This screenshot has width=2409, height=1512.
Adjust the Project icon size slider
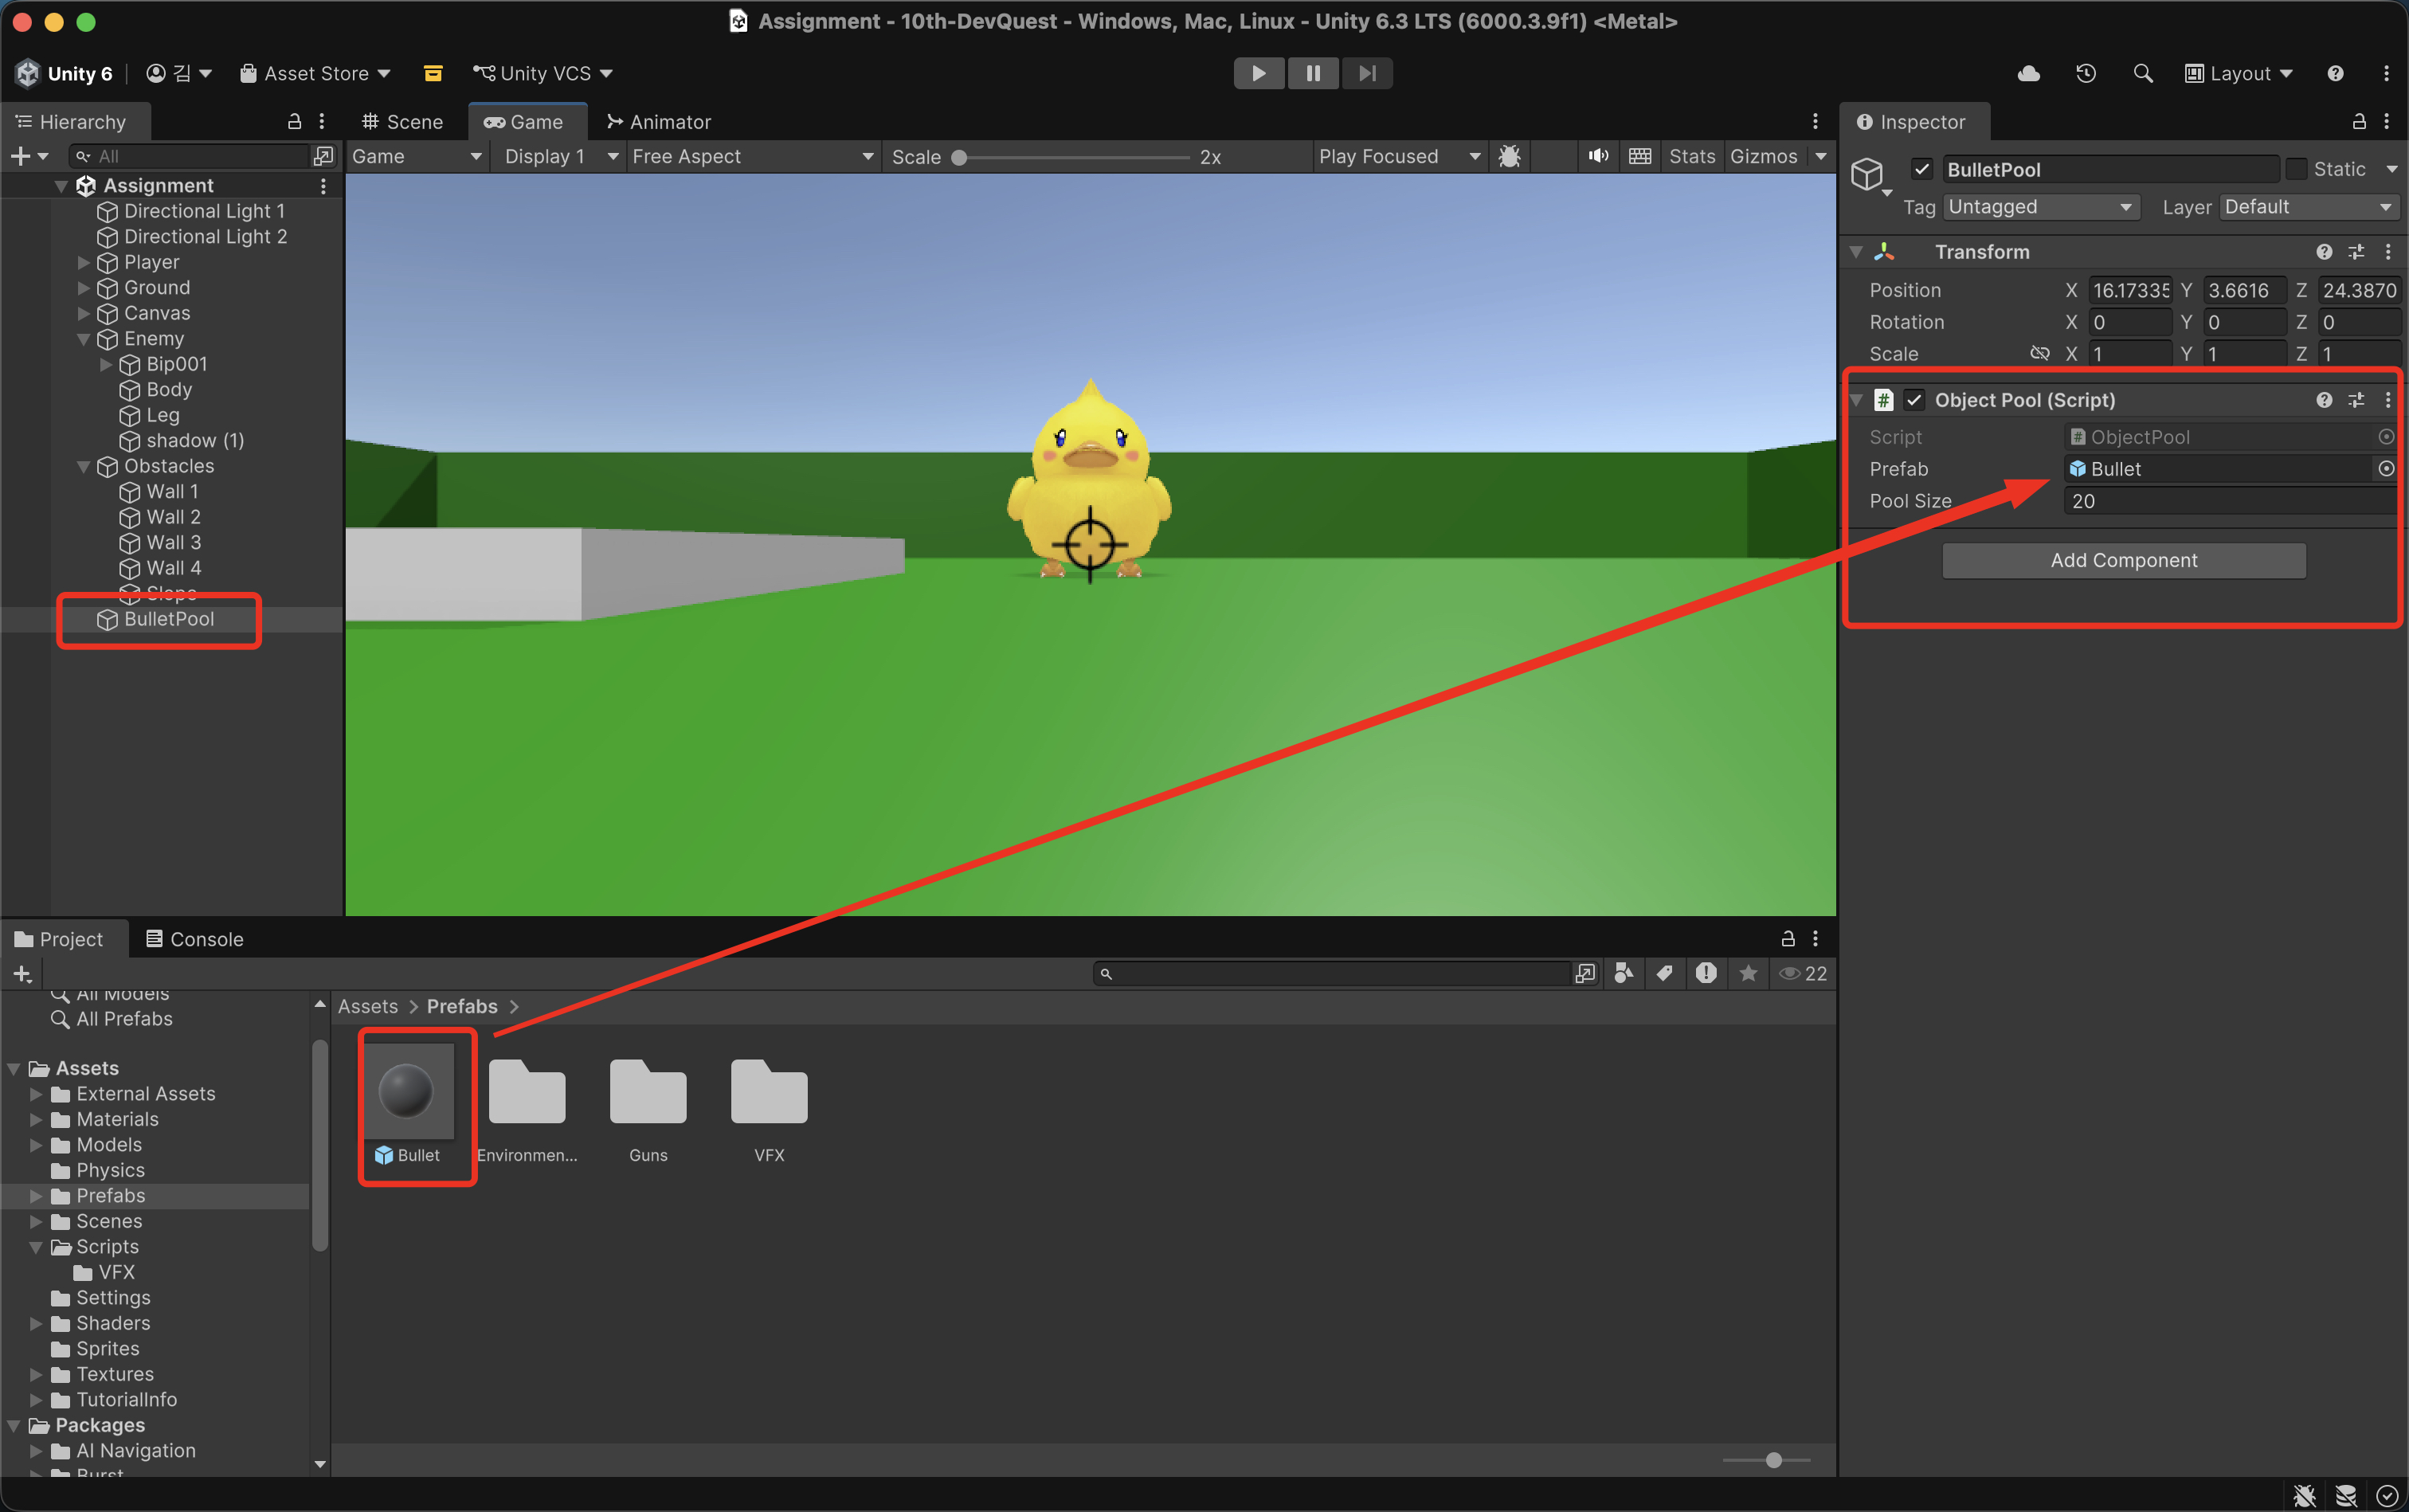point(1767,1460)
